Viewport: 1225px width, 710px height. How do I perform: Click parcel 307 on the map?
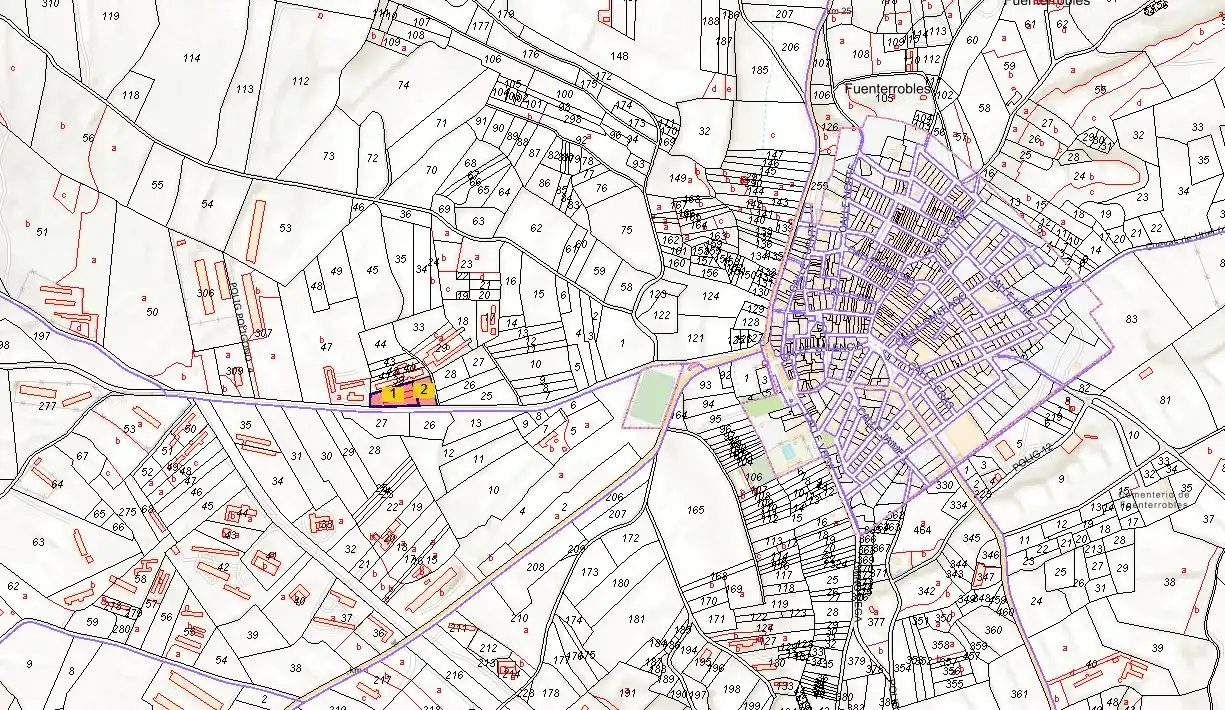(x=264, y=333)
